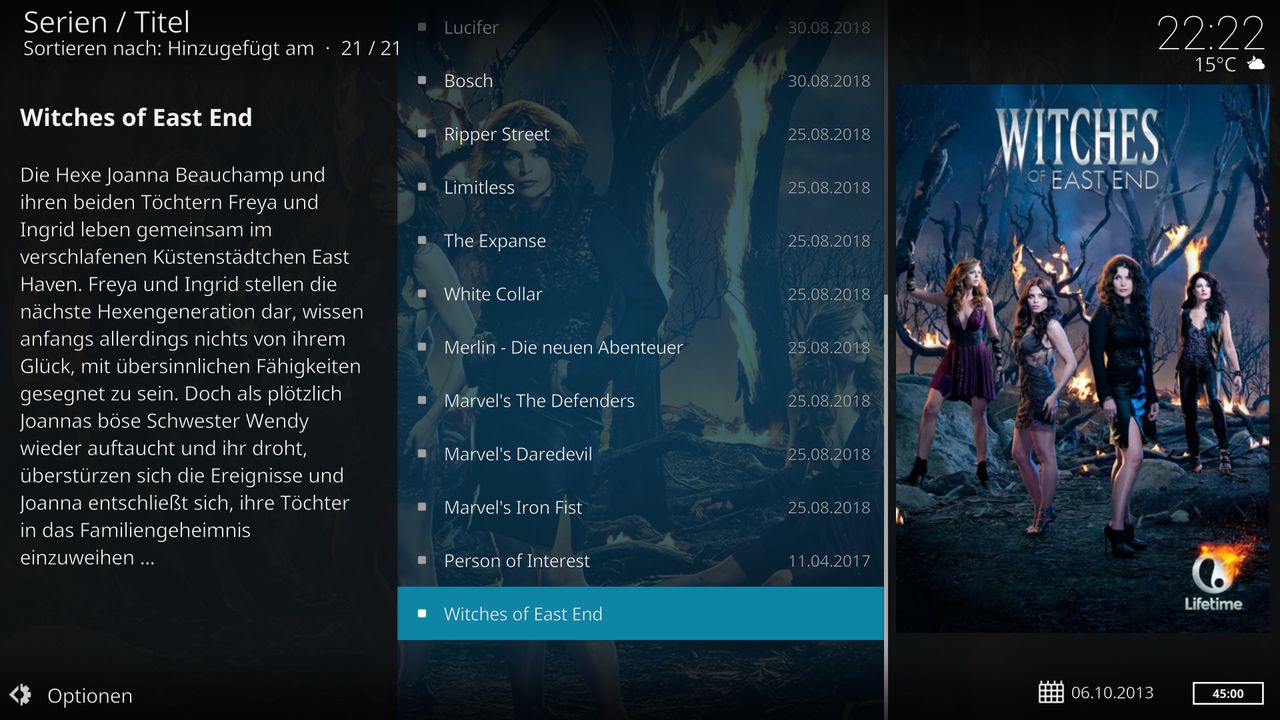Click the Witches of East End plot heading
Screen dimensions: 1280x720
click(136, 117)
